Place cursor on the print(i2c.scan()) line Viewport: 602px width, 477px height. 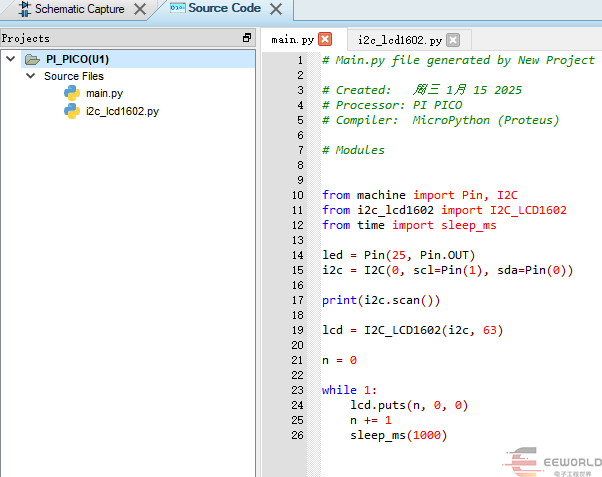click(380, 300)
